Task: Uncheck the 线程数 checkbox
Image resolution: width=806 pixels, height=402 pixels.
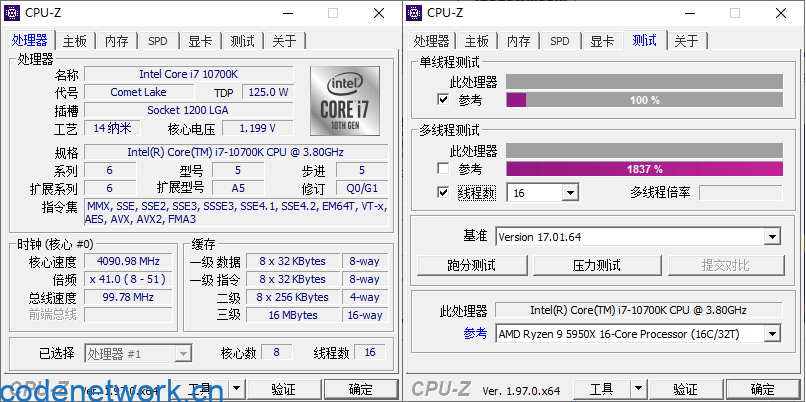Action: tap(443, 192)
